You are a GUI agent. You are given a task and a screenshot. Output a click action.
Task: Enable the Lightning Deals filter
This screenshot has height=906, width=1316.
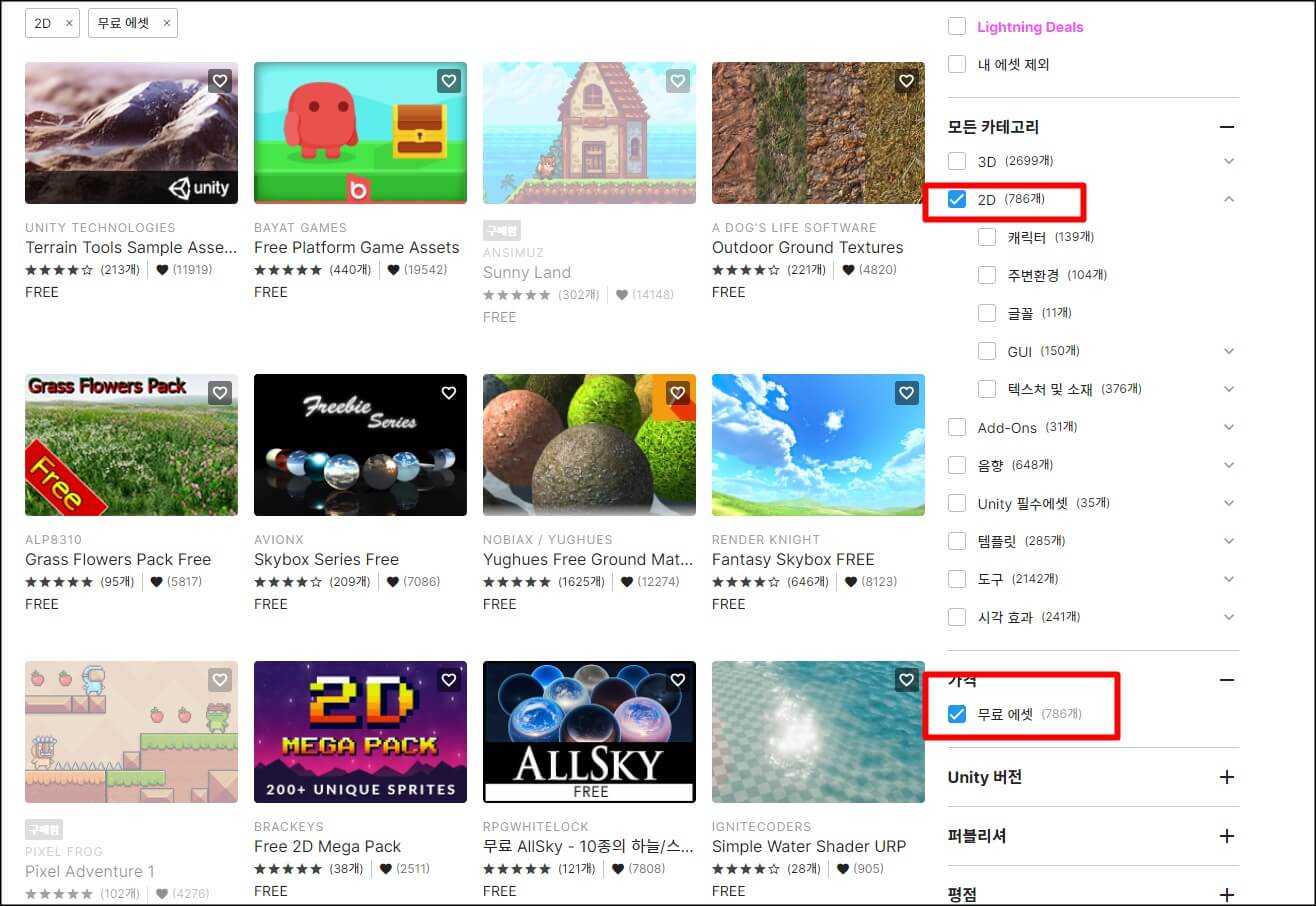(x=956, y=26)
